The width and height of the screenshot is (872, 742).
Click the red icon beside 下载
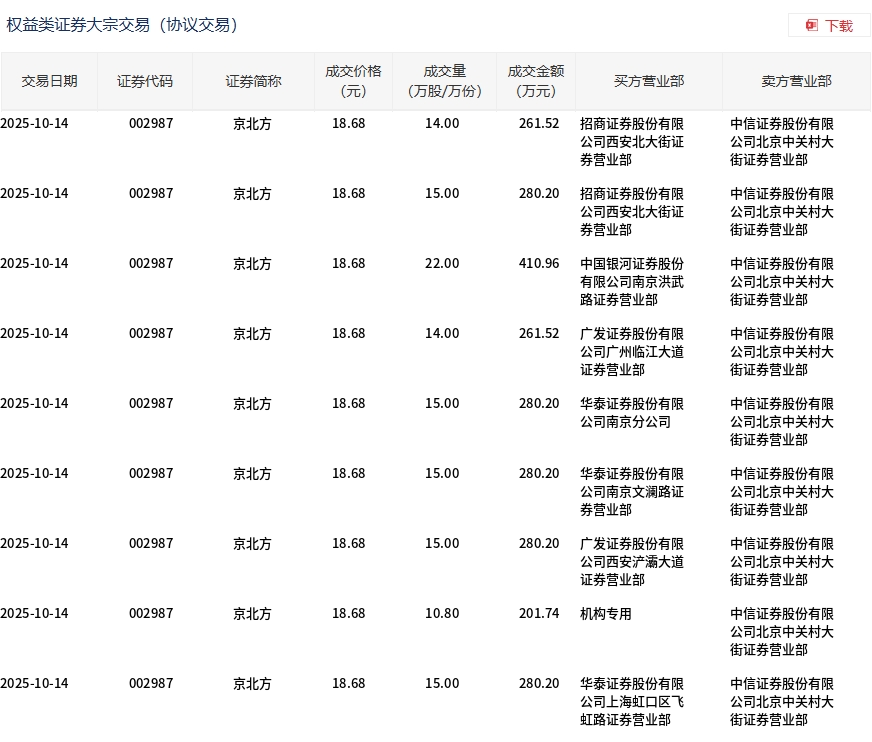point(812,26)
